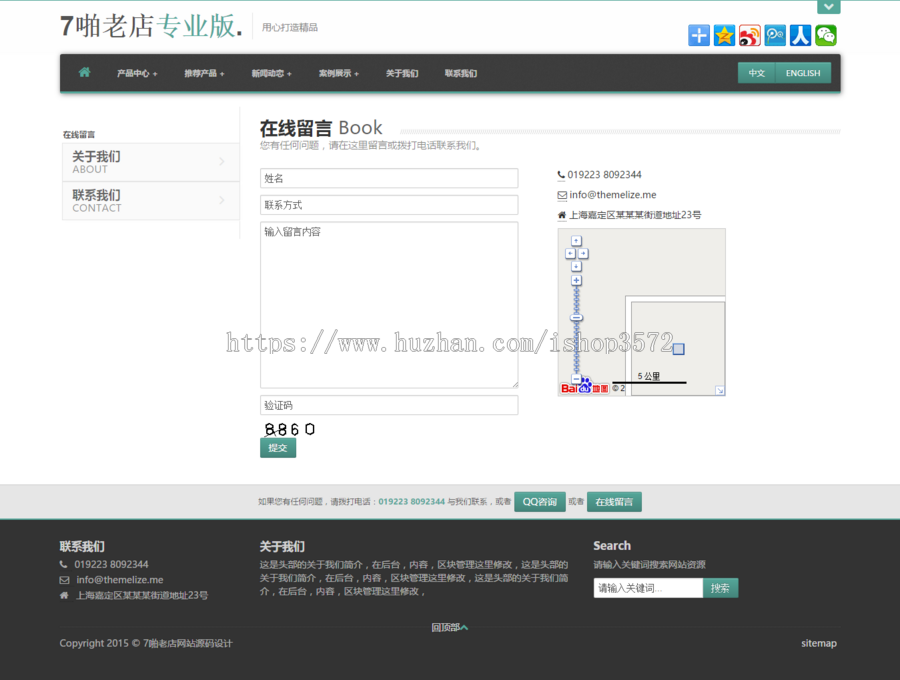Open the 联系我们 navigation menu item
Viewport: 900px width, 680px height.
point(461,72)
